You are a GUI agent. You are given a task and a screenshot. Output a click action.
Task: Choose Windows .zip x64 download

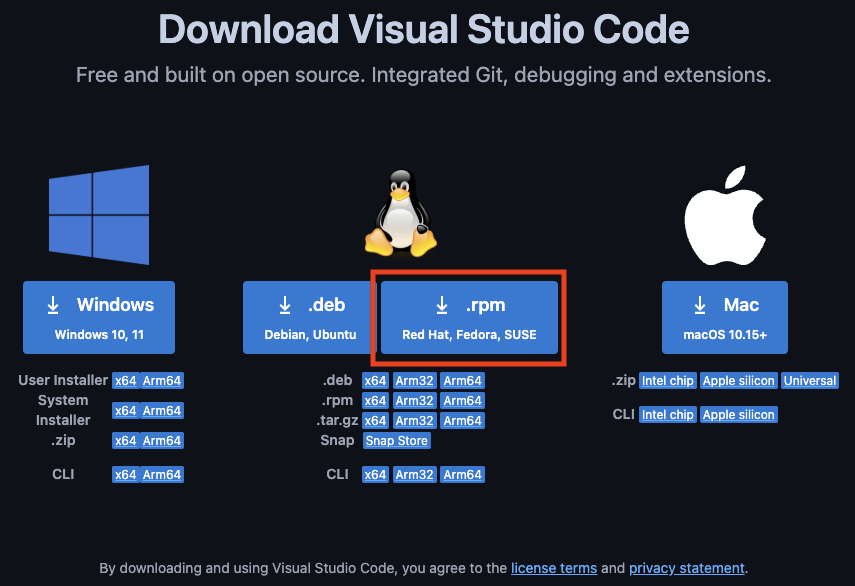click(125, 441)
